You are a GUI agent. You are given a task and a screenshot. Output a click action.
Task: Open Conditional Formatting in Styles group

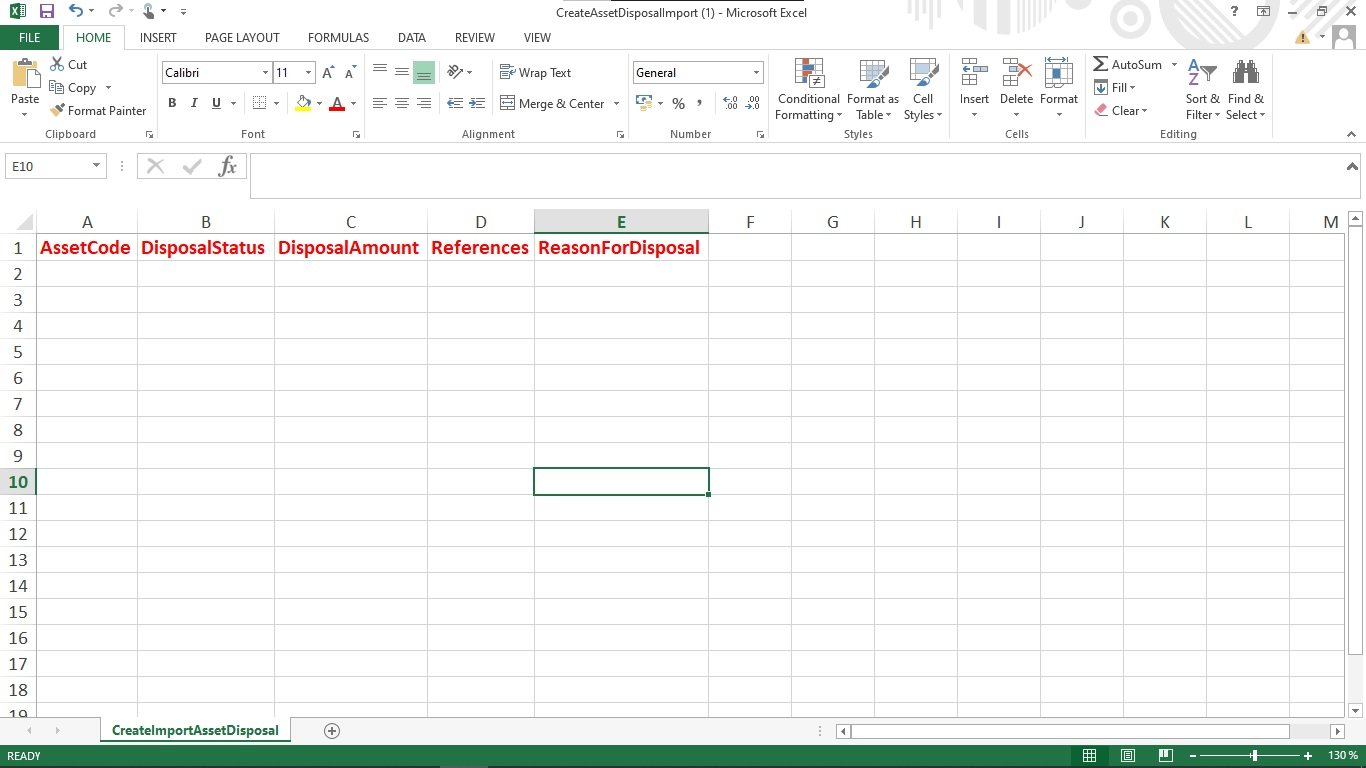click(809, 90)
